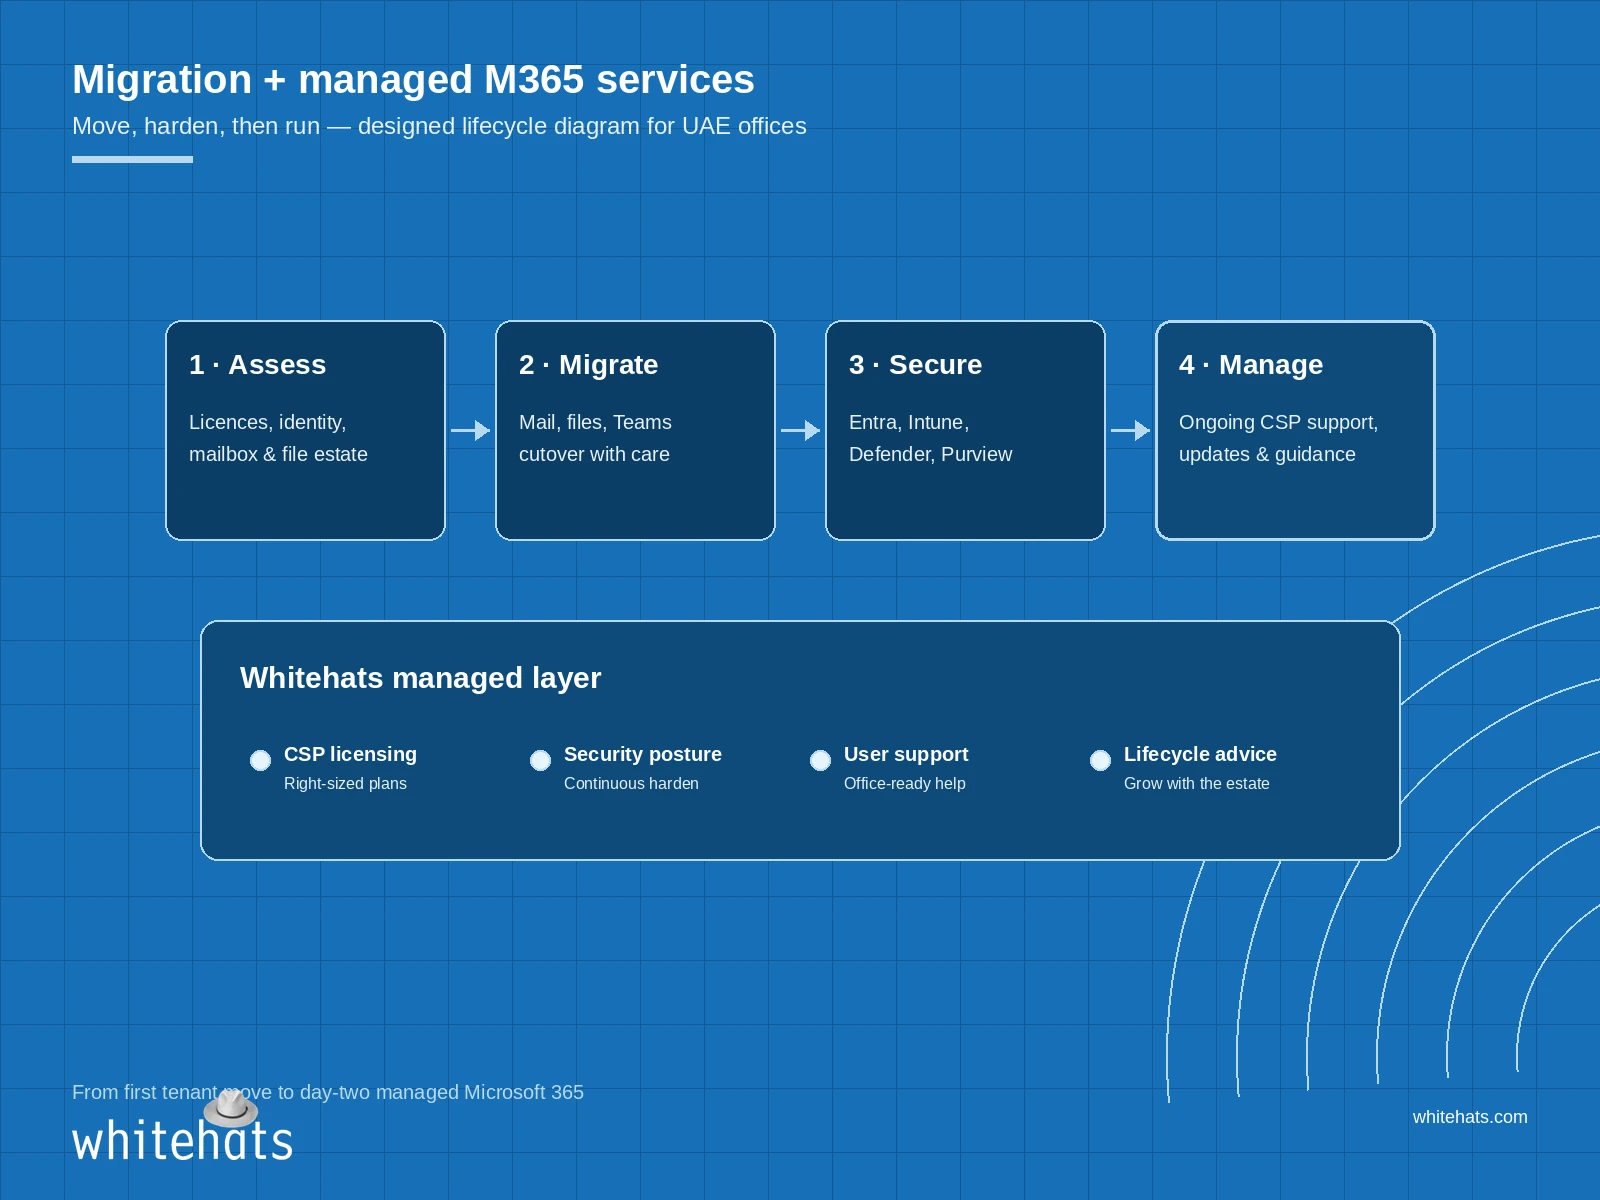
Task: Select the '1 · Assess' heading
Action: [x=258, y=365]
